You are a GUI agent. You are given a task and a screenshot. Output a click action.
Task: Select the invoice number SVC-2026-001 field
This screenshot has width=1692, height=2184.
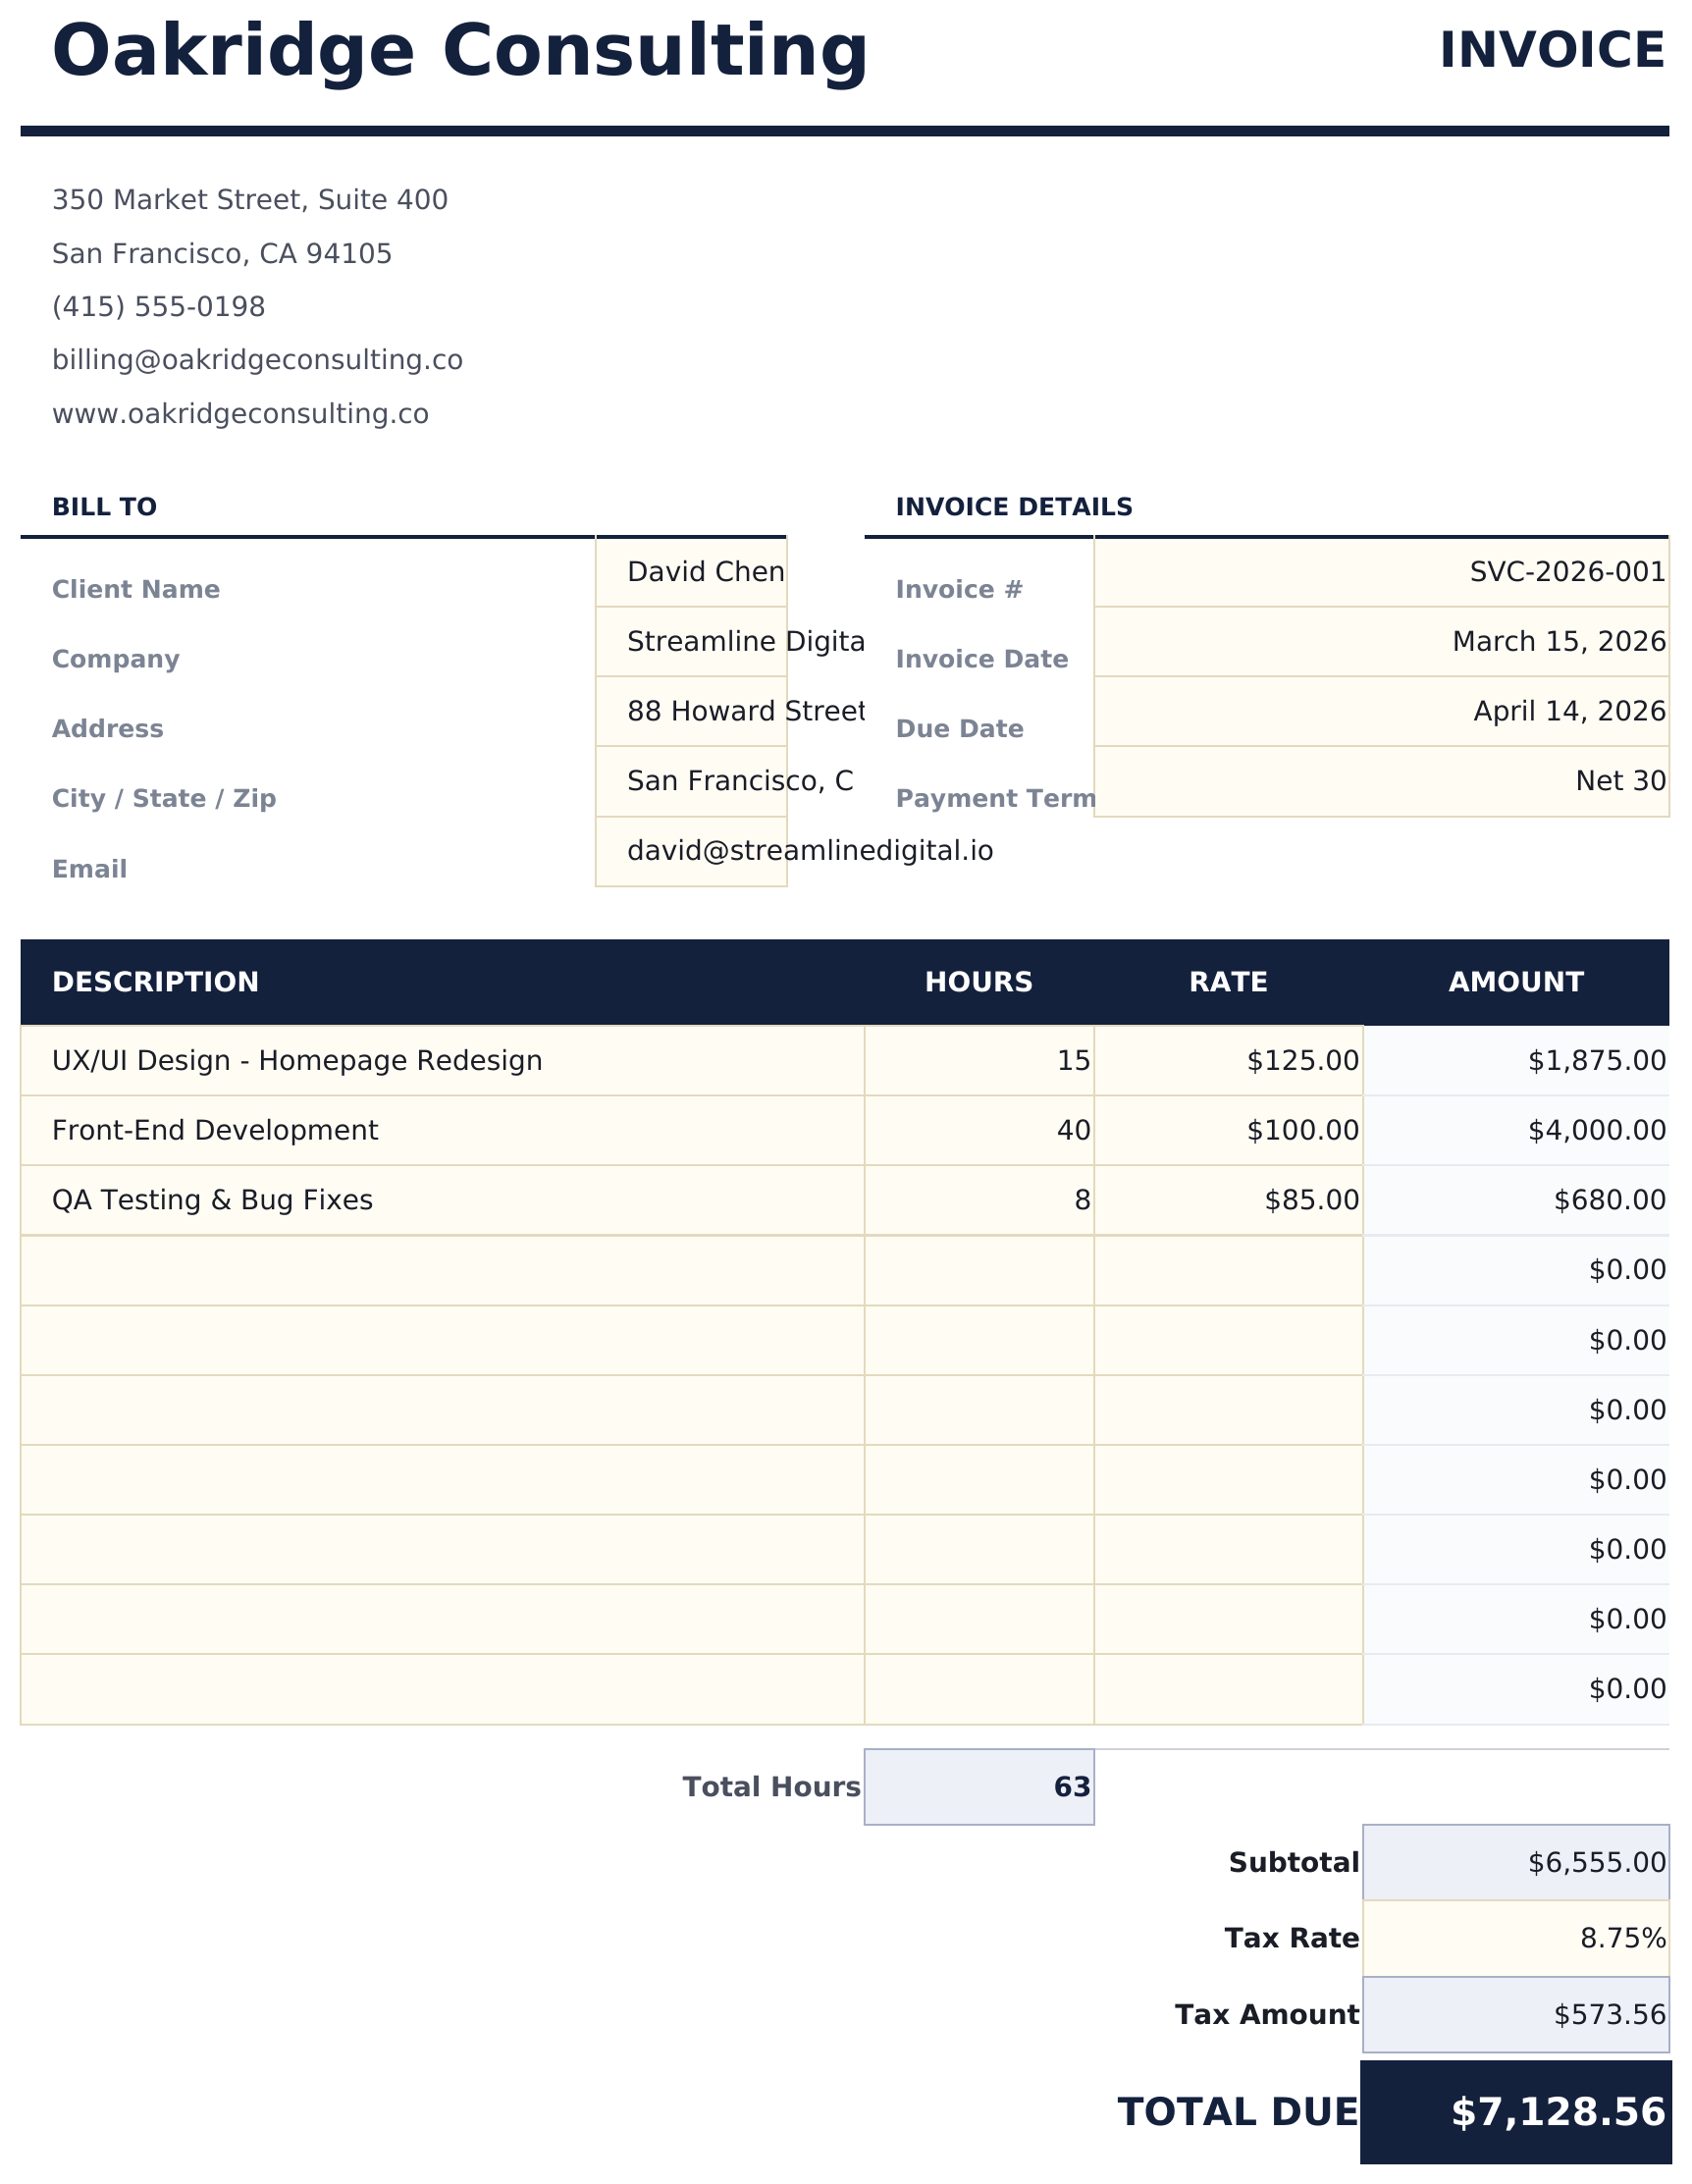pos(1380,572)
